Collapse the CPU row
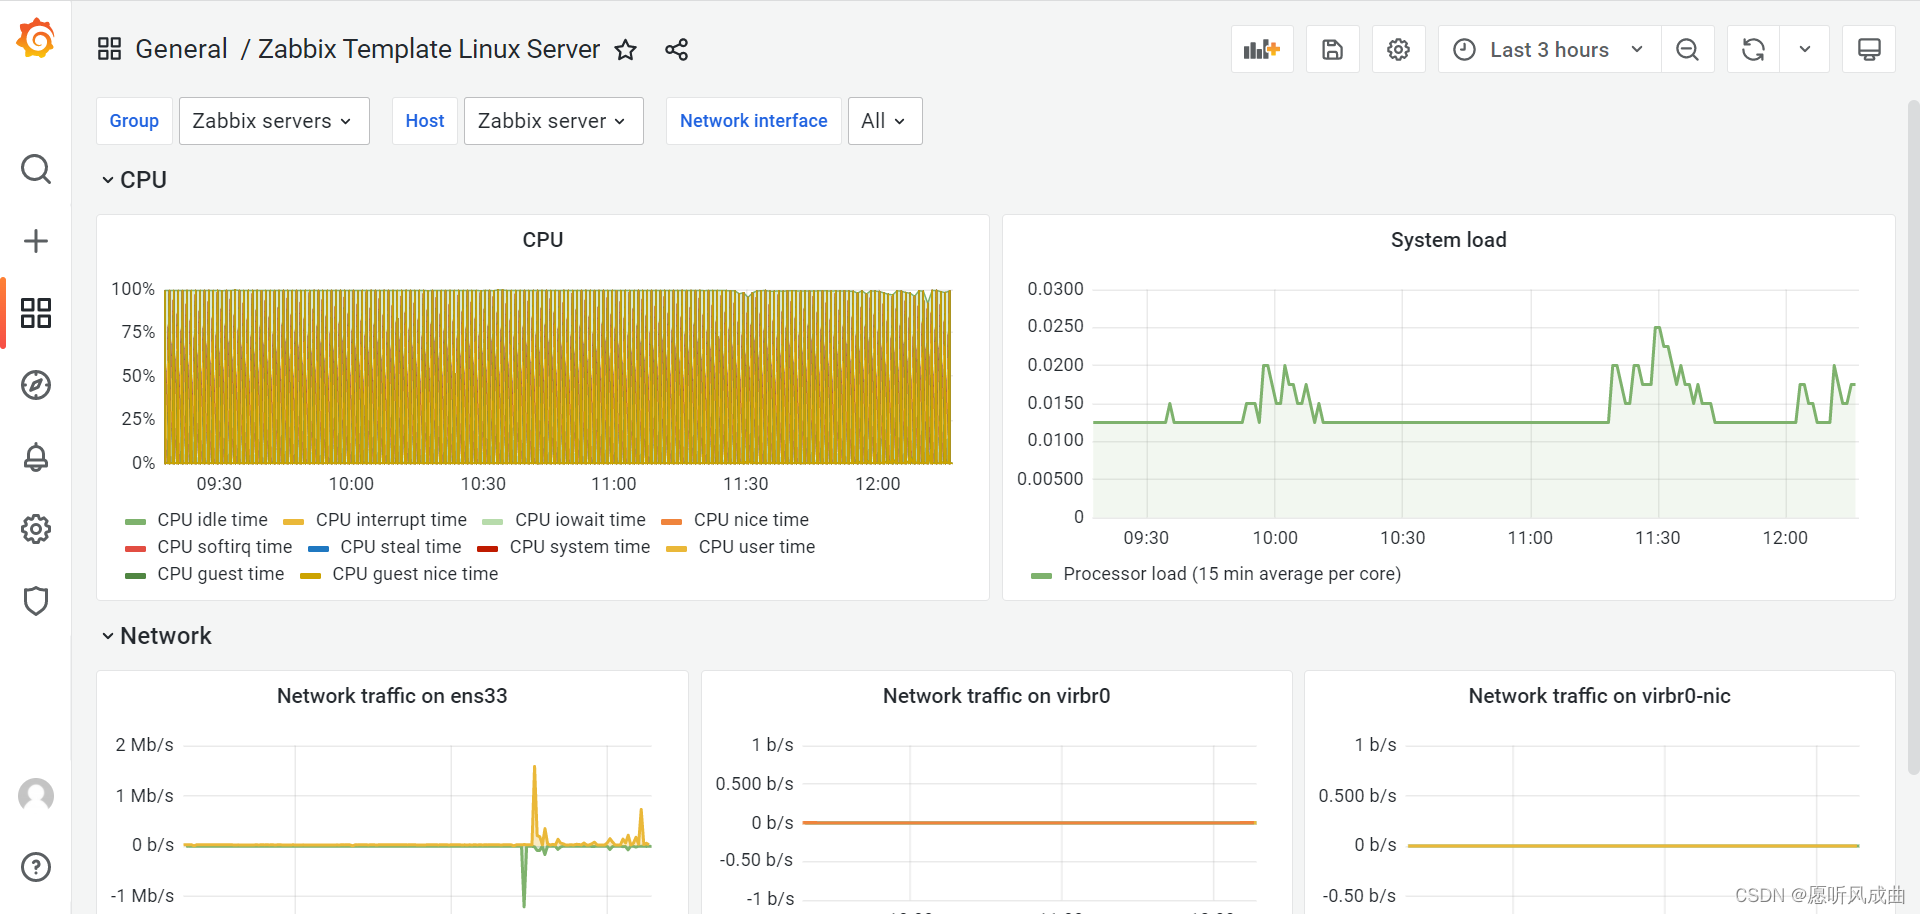The height and width of the screenshot is (914, 1920). click(134, 180)
